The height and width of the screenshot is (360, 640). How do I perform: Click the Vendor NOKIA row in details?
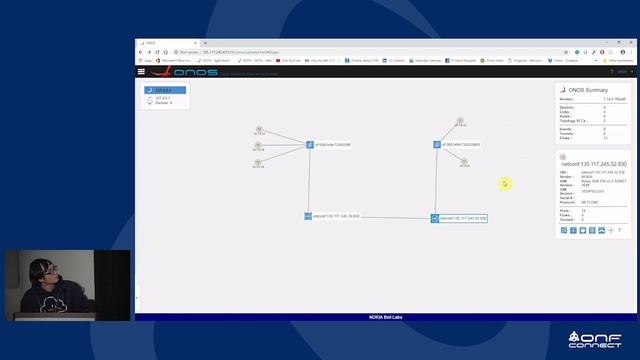[593, 177]
